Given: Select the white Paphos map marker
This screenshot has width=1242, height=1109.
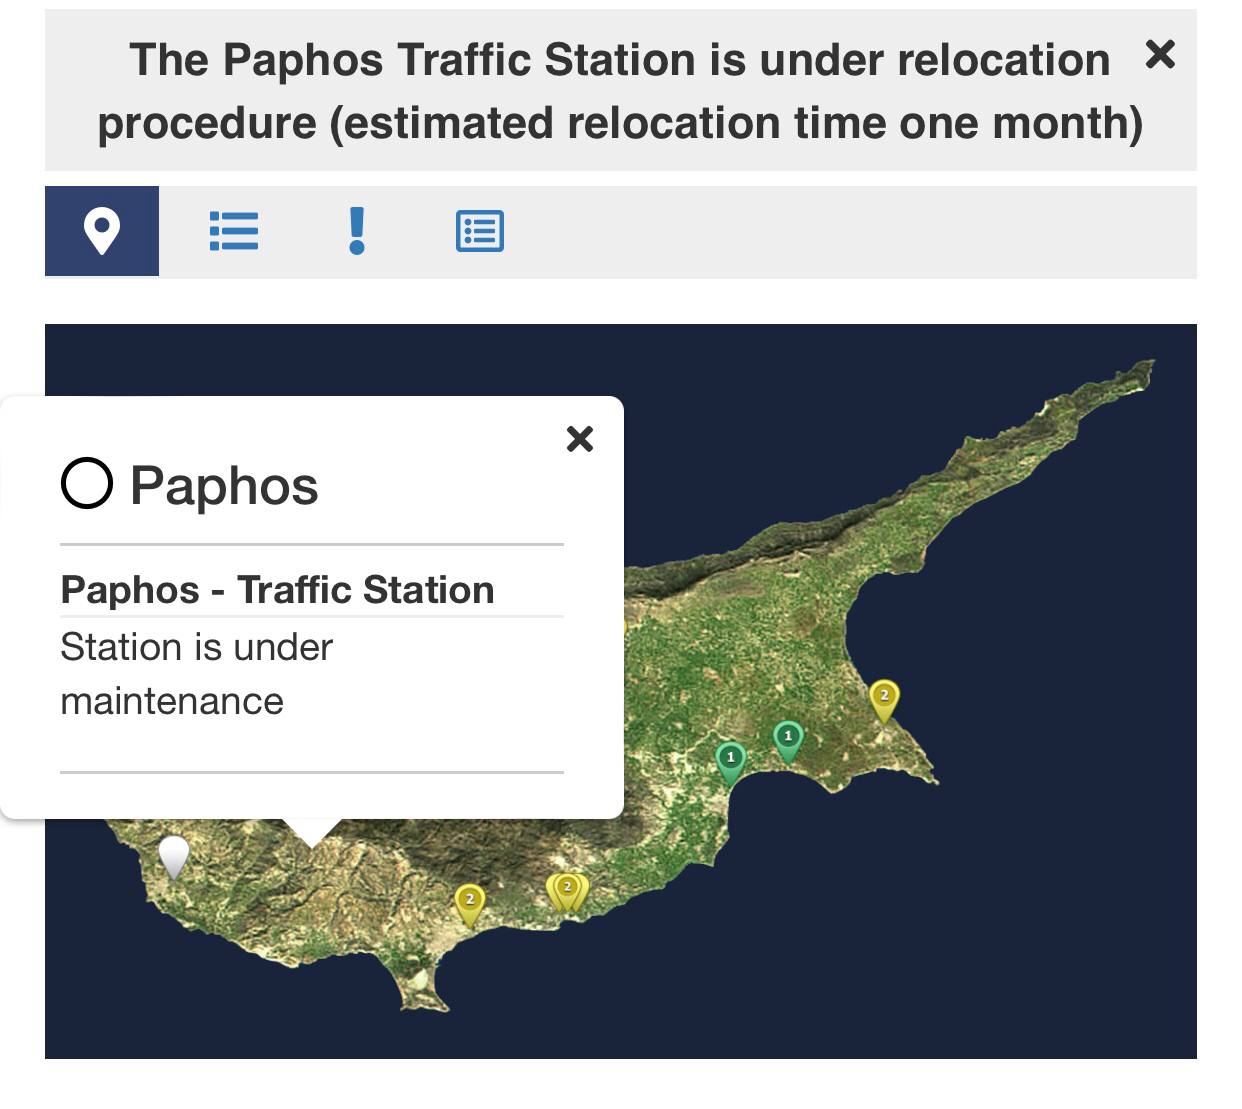Looking at the screenshot, I should pyautogui.click(x=174, y=855).
